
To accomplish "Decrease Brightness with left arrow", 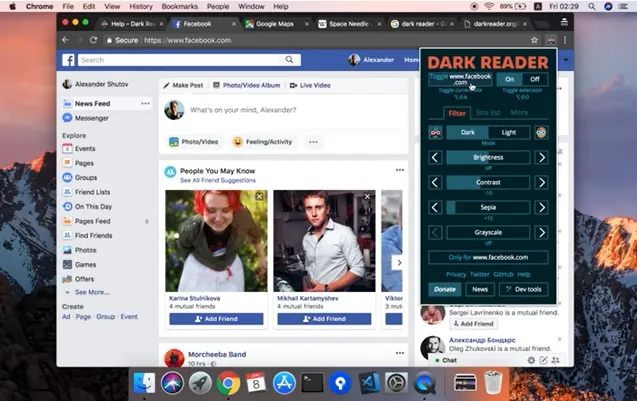I will (435, 158).
